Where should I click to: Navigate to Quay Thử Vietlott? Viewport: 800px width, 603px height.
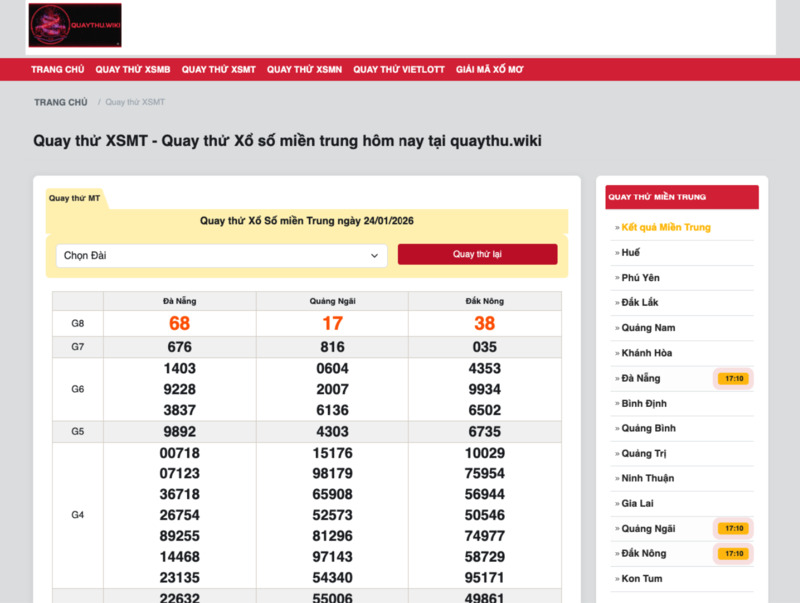pos(399,70)
